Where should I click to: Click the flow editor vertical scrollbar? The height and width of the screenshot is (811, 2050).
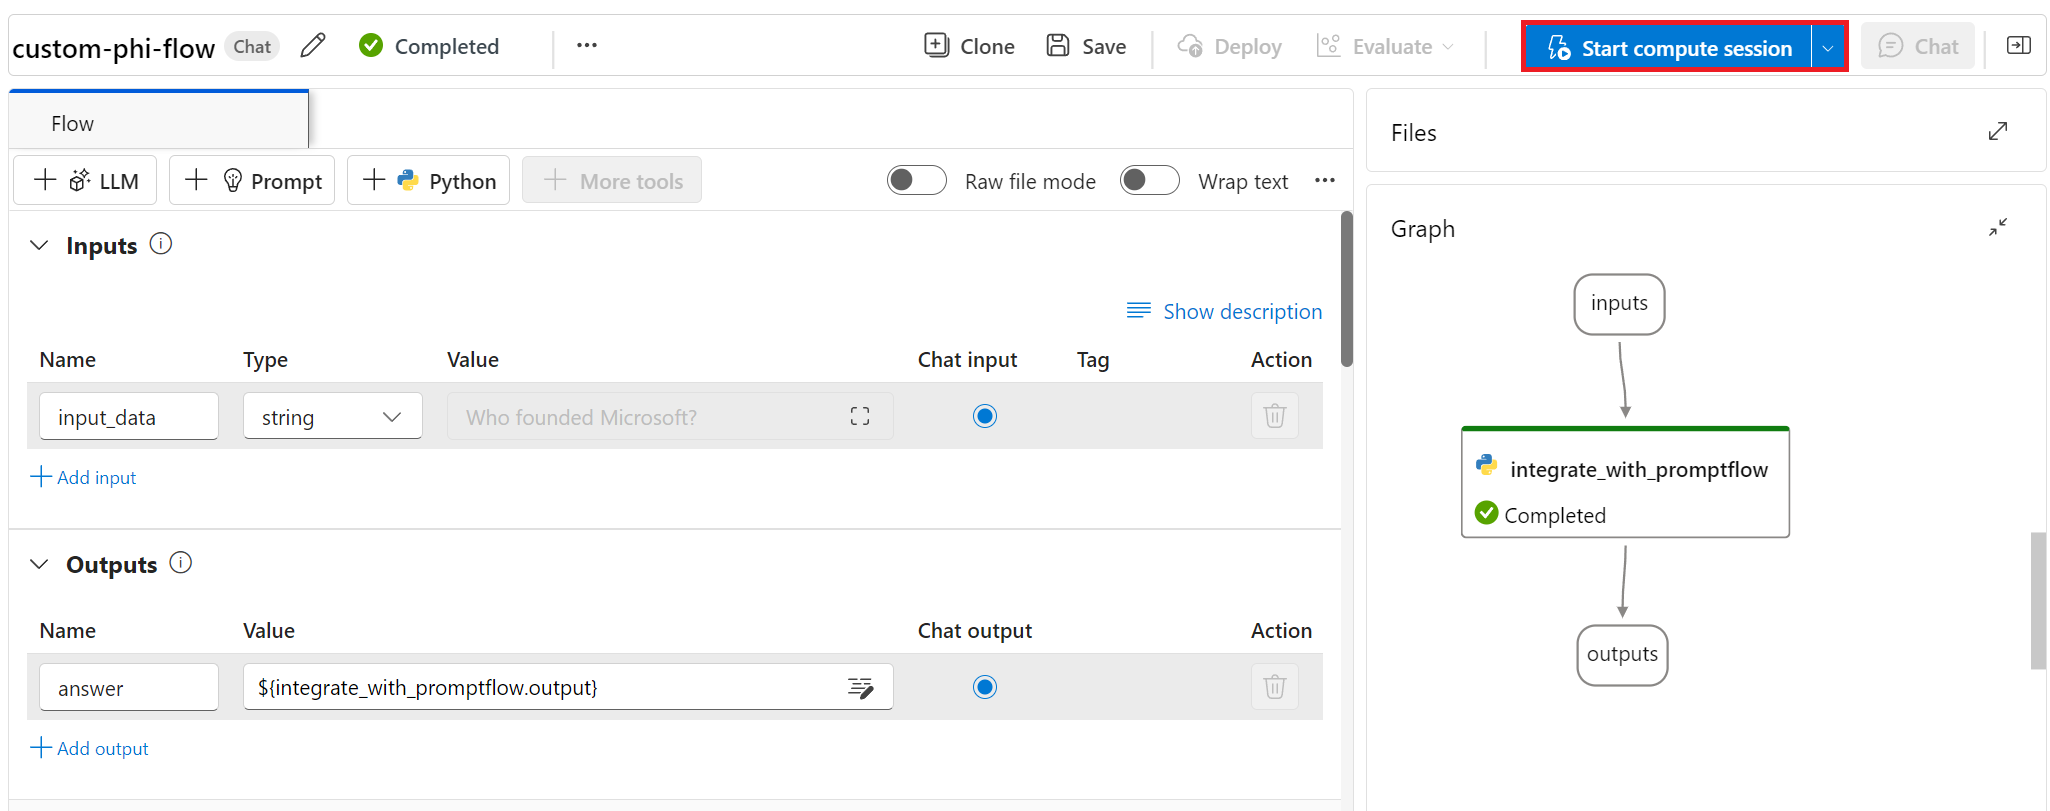pyautogui.click(x=1347, y=289)
